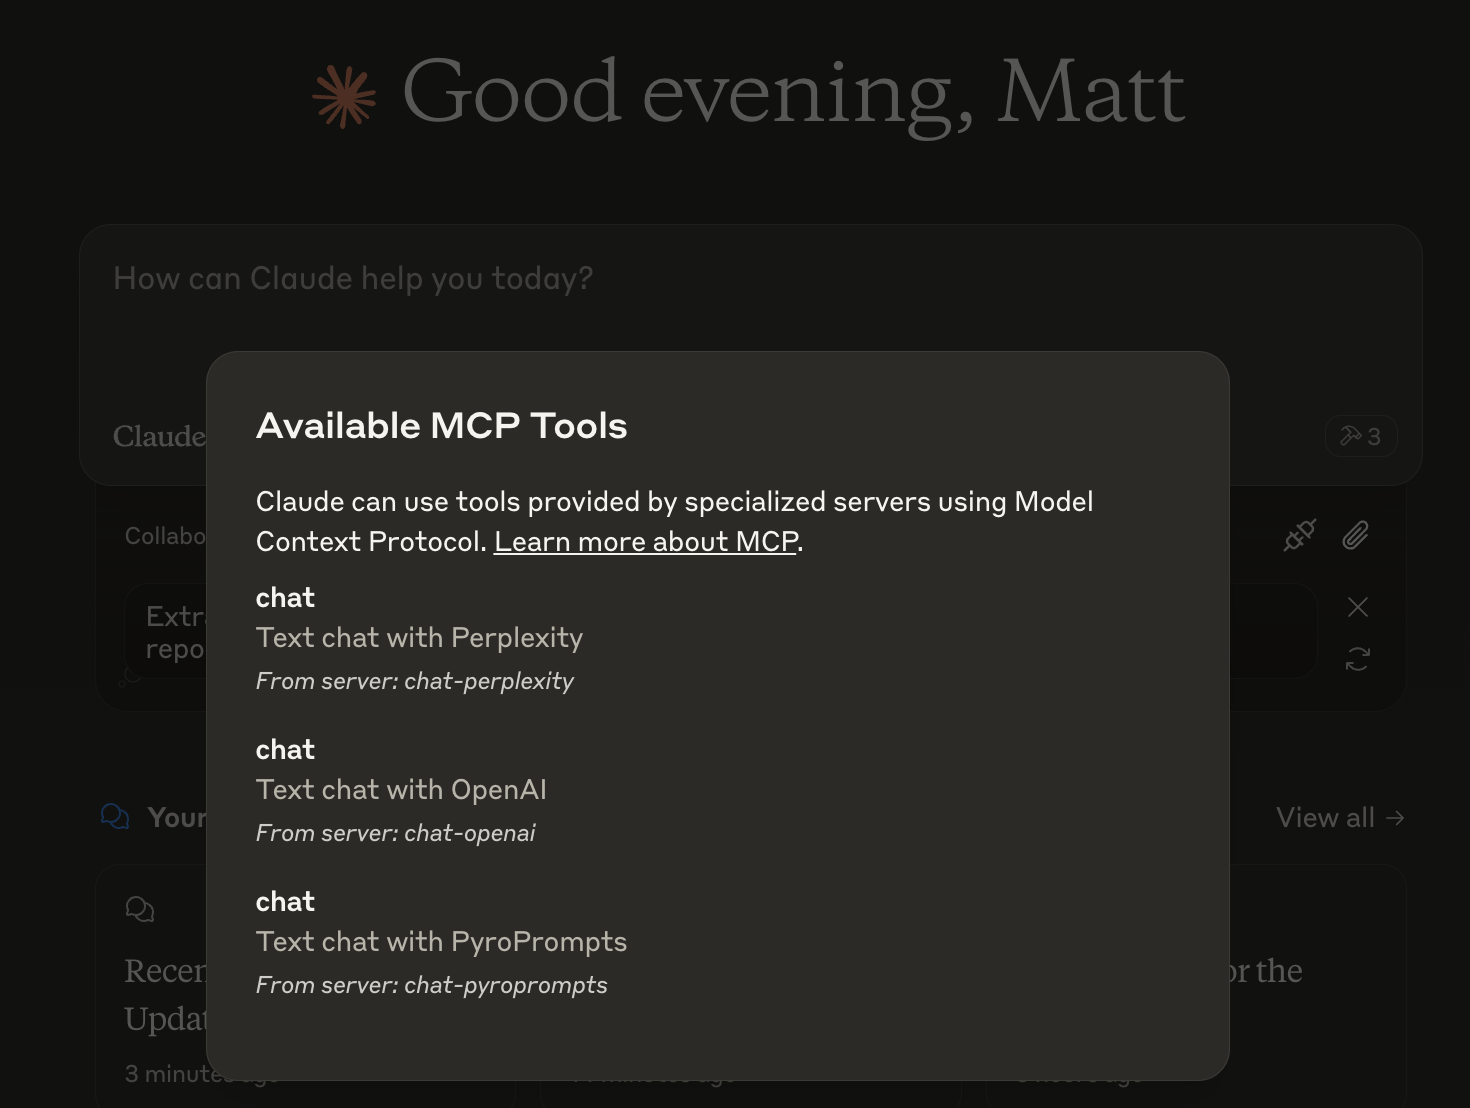Click the chat bubble icon on the recent chat card
Image resolution: width=1470 pixels, height=1108 pixels.
[140, 909]
